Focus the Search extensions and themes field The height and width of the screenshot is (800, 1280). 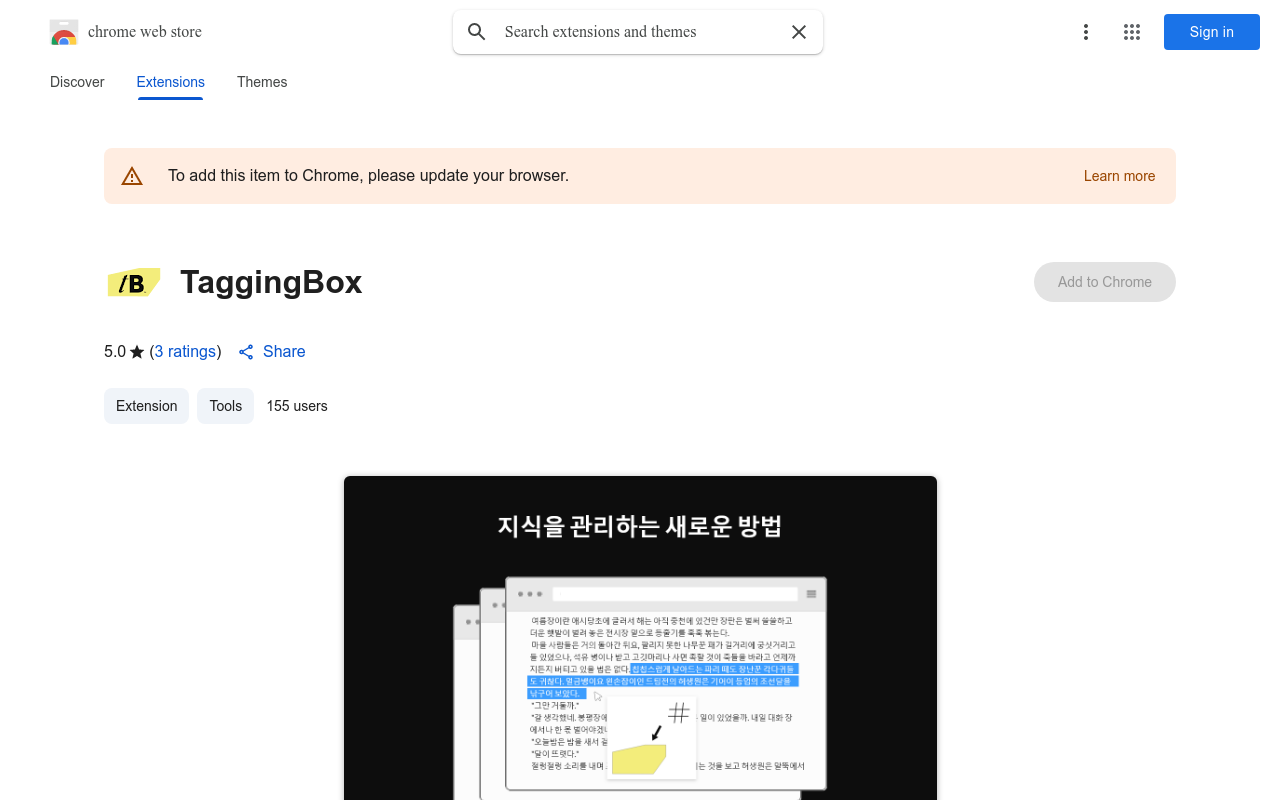tap(638, 32)
